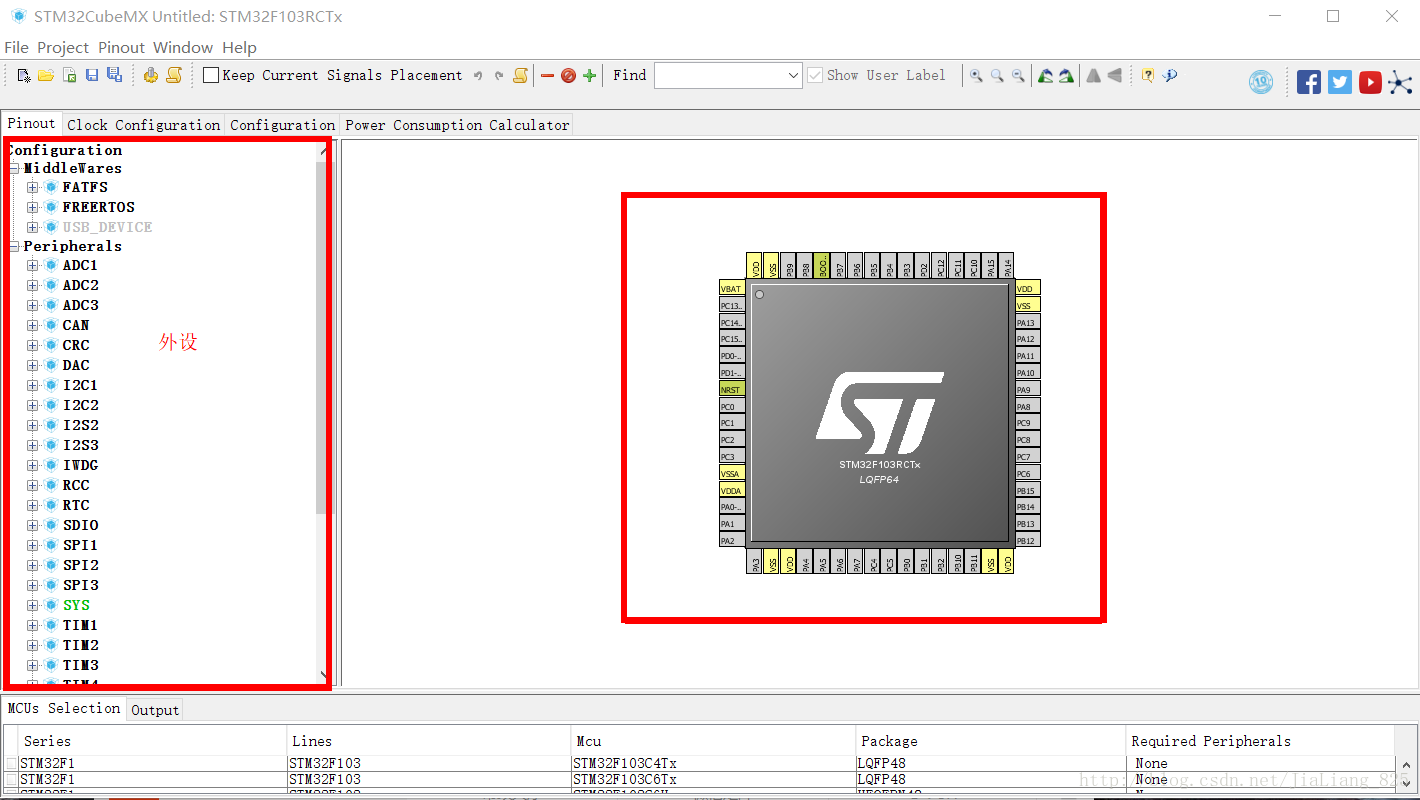Viewport: 1420px width, 800px height.
Task: Click the flip horizontal gray triangle icon
Action: (1093, 75)
